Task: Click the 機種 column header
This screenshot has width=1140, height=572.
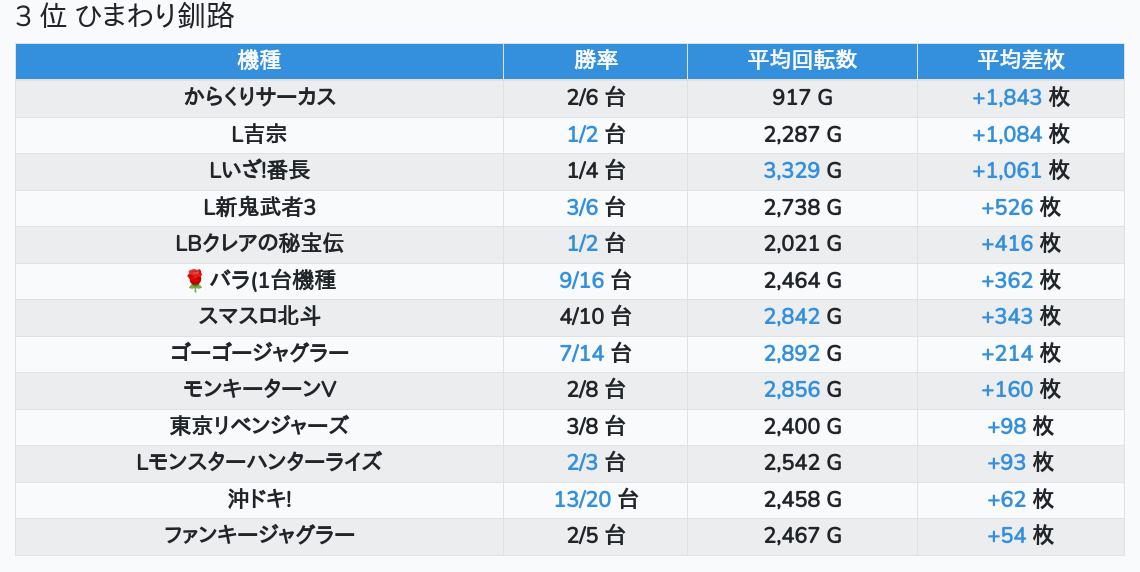Action: click(259, 60)
